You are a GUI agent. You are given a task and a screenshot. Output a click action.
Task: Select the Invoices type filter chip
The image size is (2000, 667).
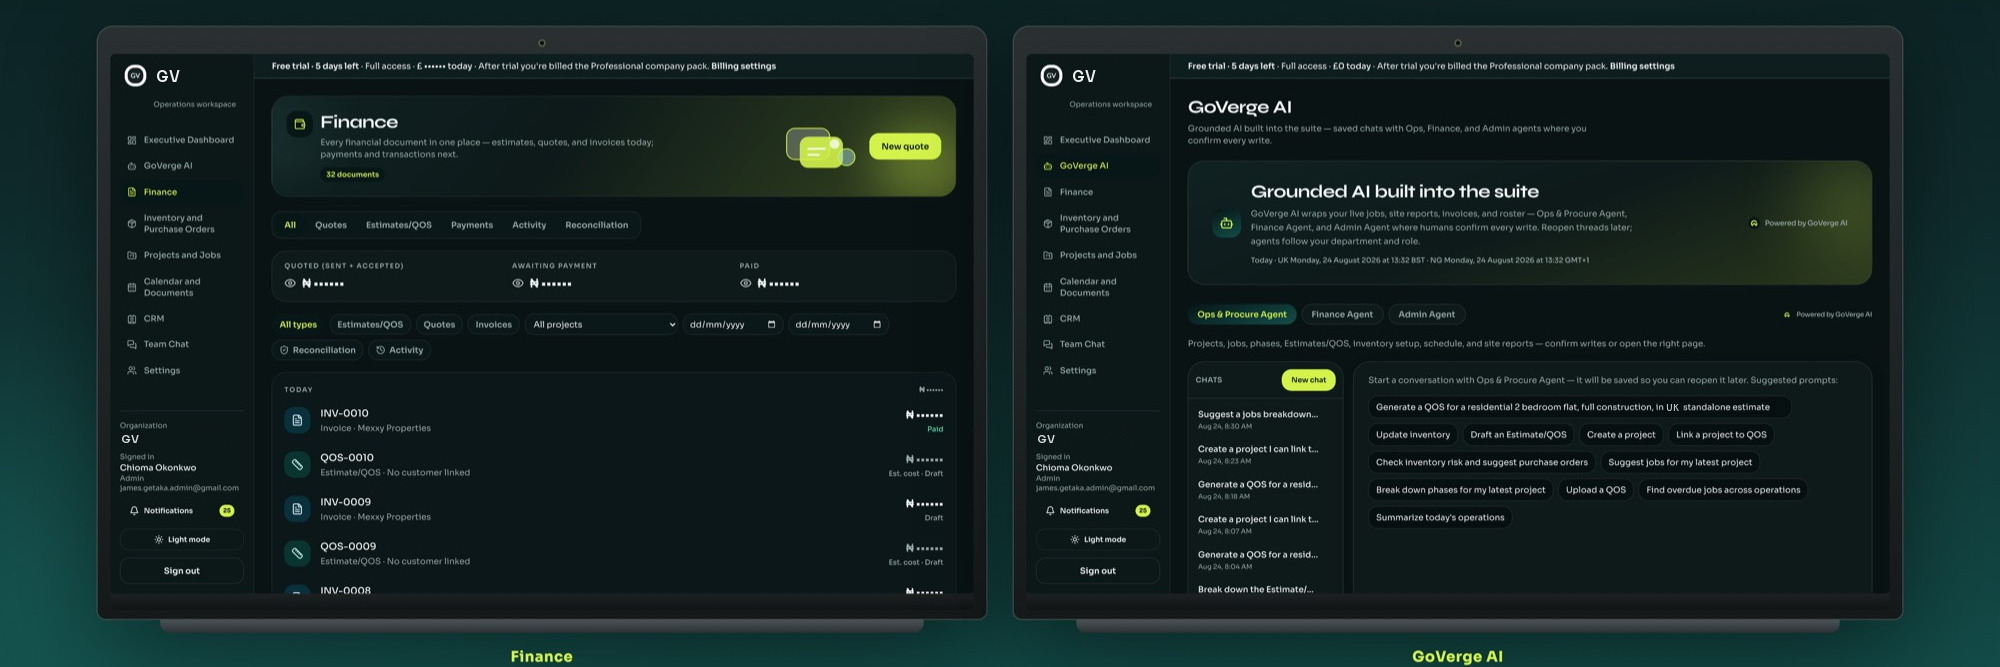tap(494, 325)
